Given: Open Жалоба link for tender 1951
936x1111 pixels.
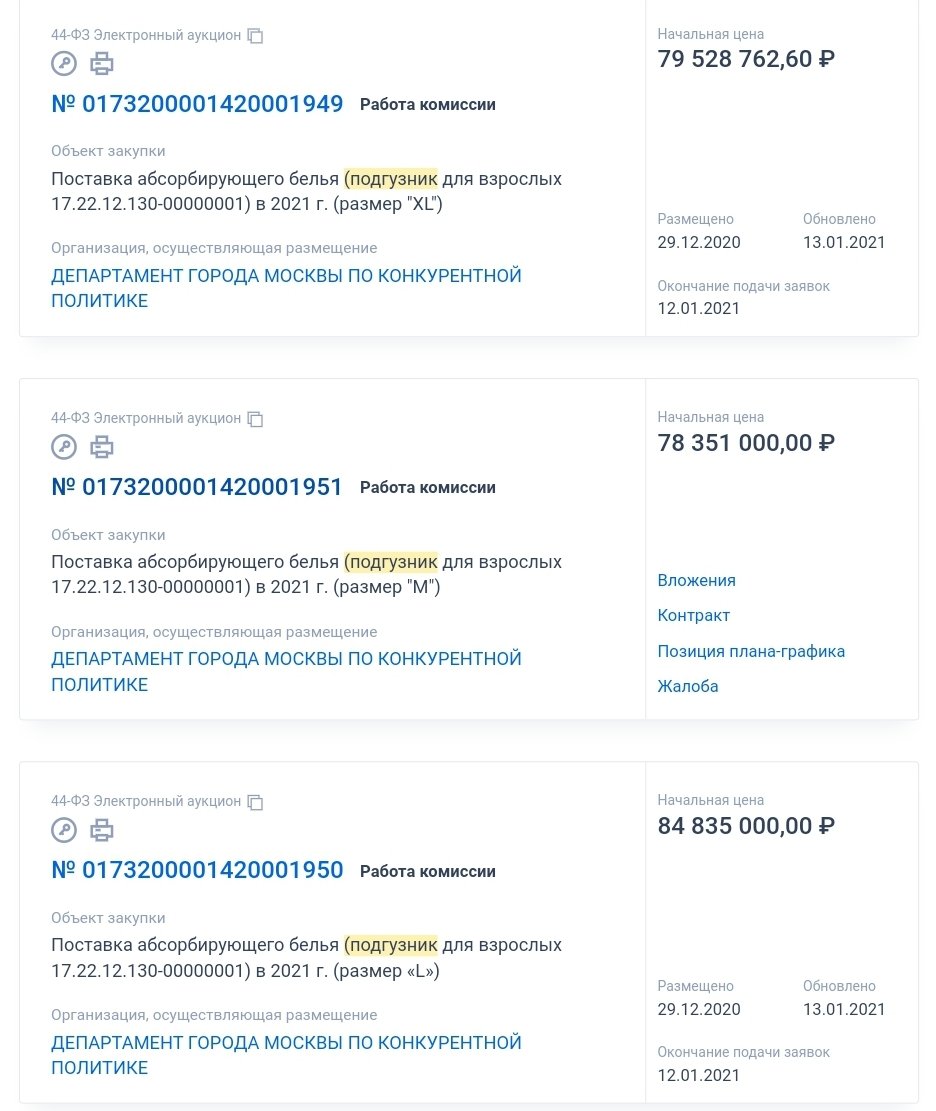Looking at the screenshot, I should (x=688, y=686).
